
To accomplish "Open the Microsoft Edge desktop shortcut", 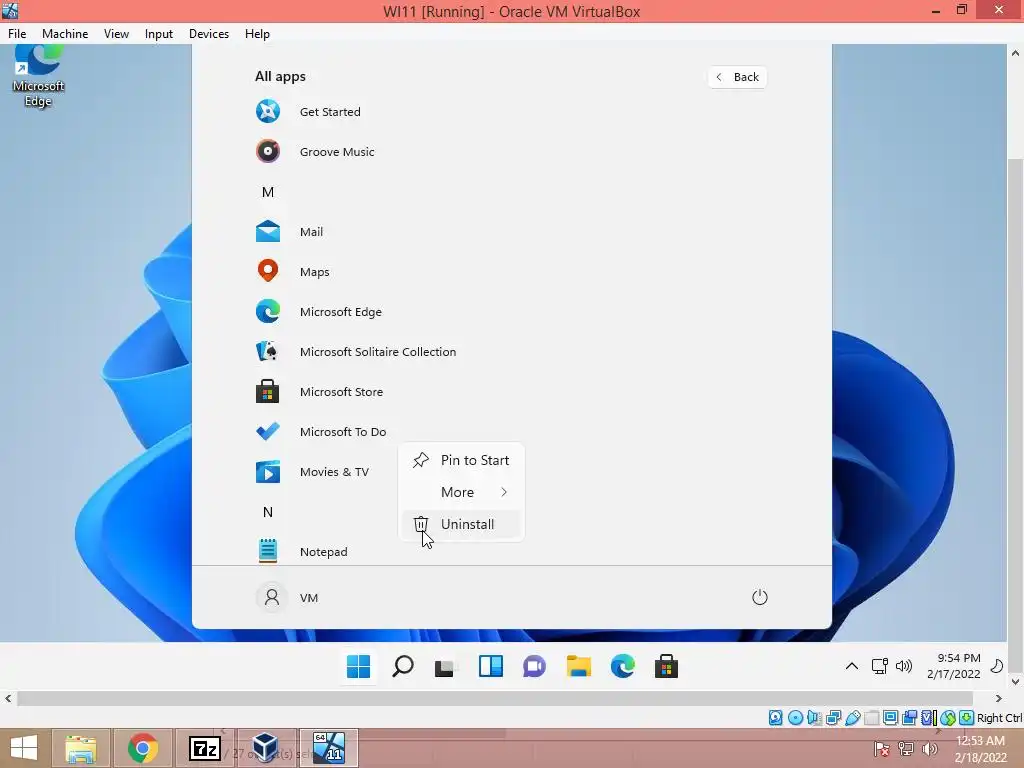I will click(38, 76).
